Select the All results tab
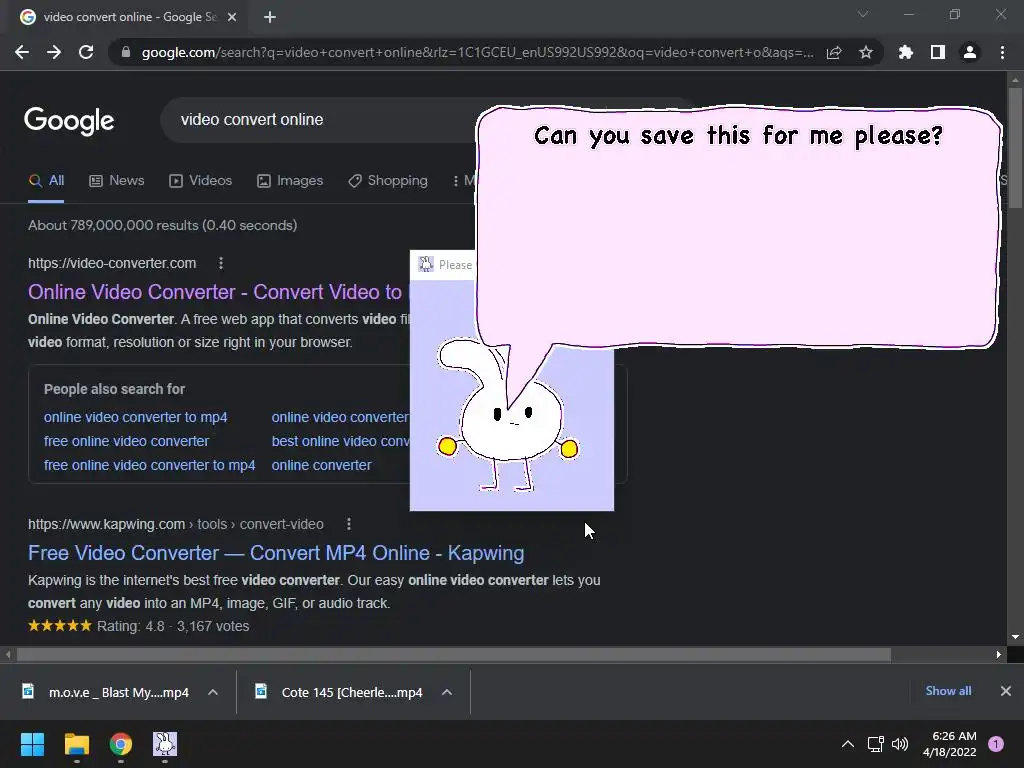Image resolution: width=1024 pixels, height=768 pixels. [x=46, y=181]
